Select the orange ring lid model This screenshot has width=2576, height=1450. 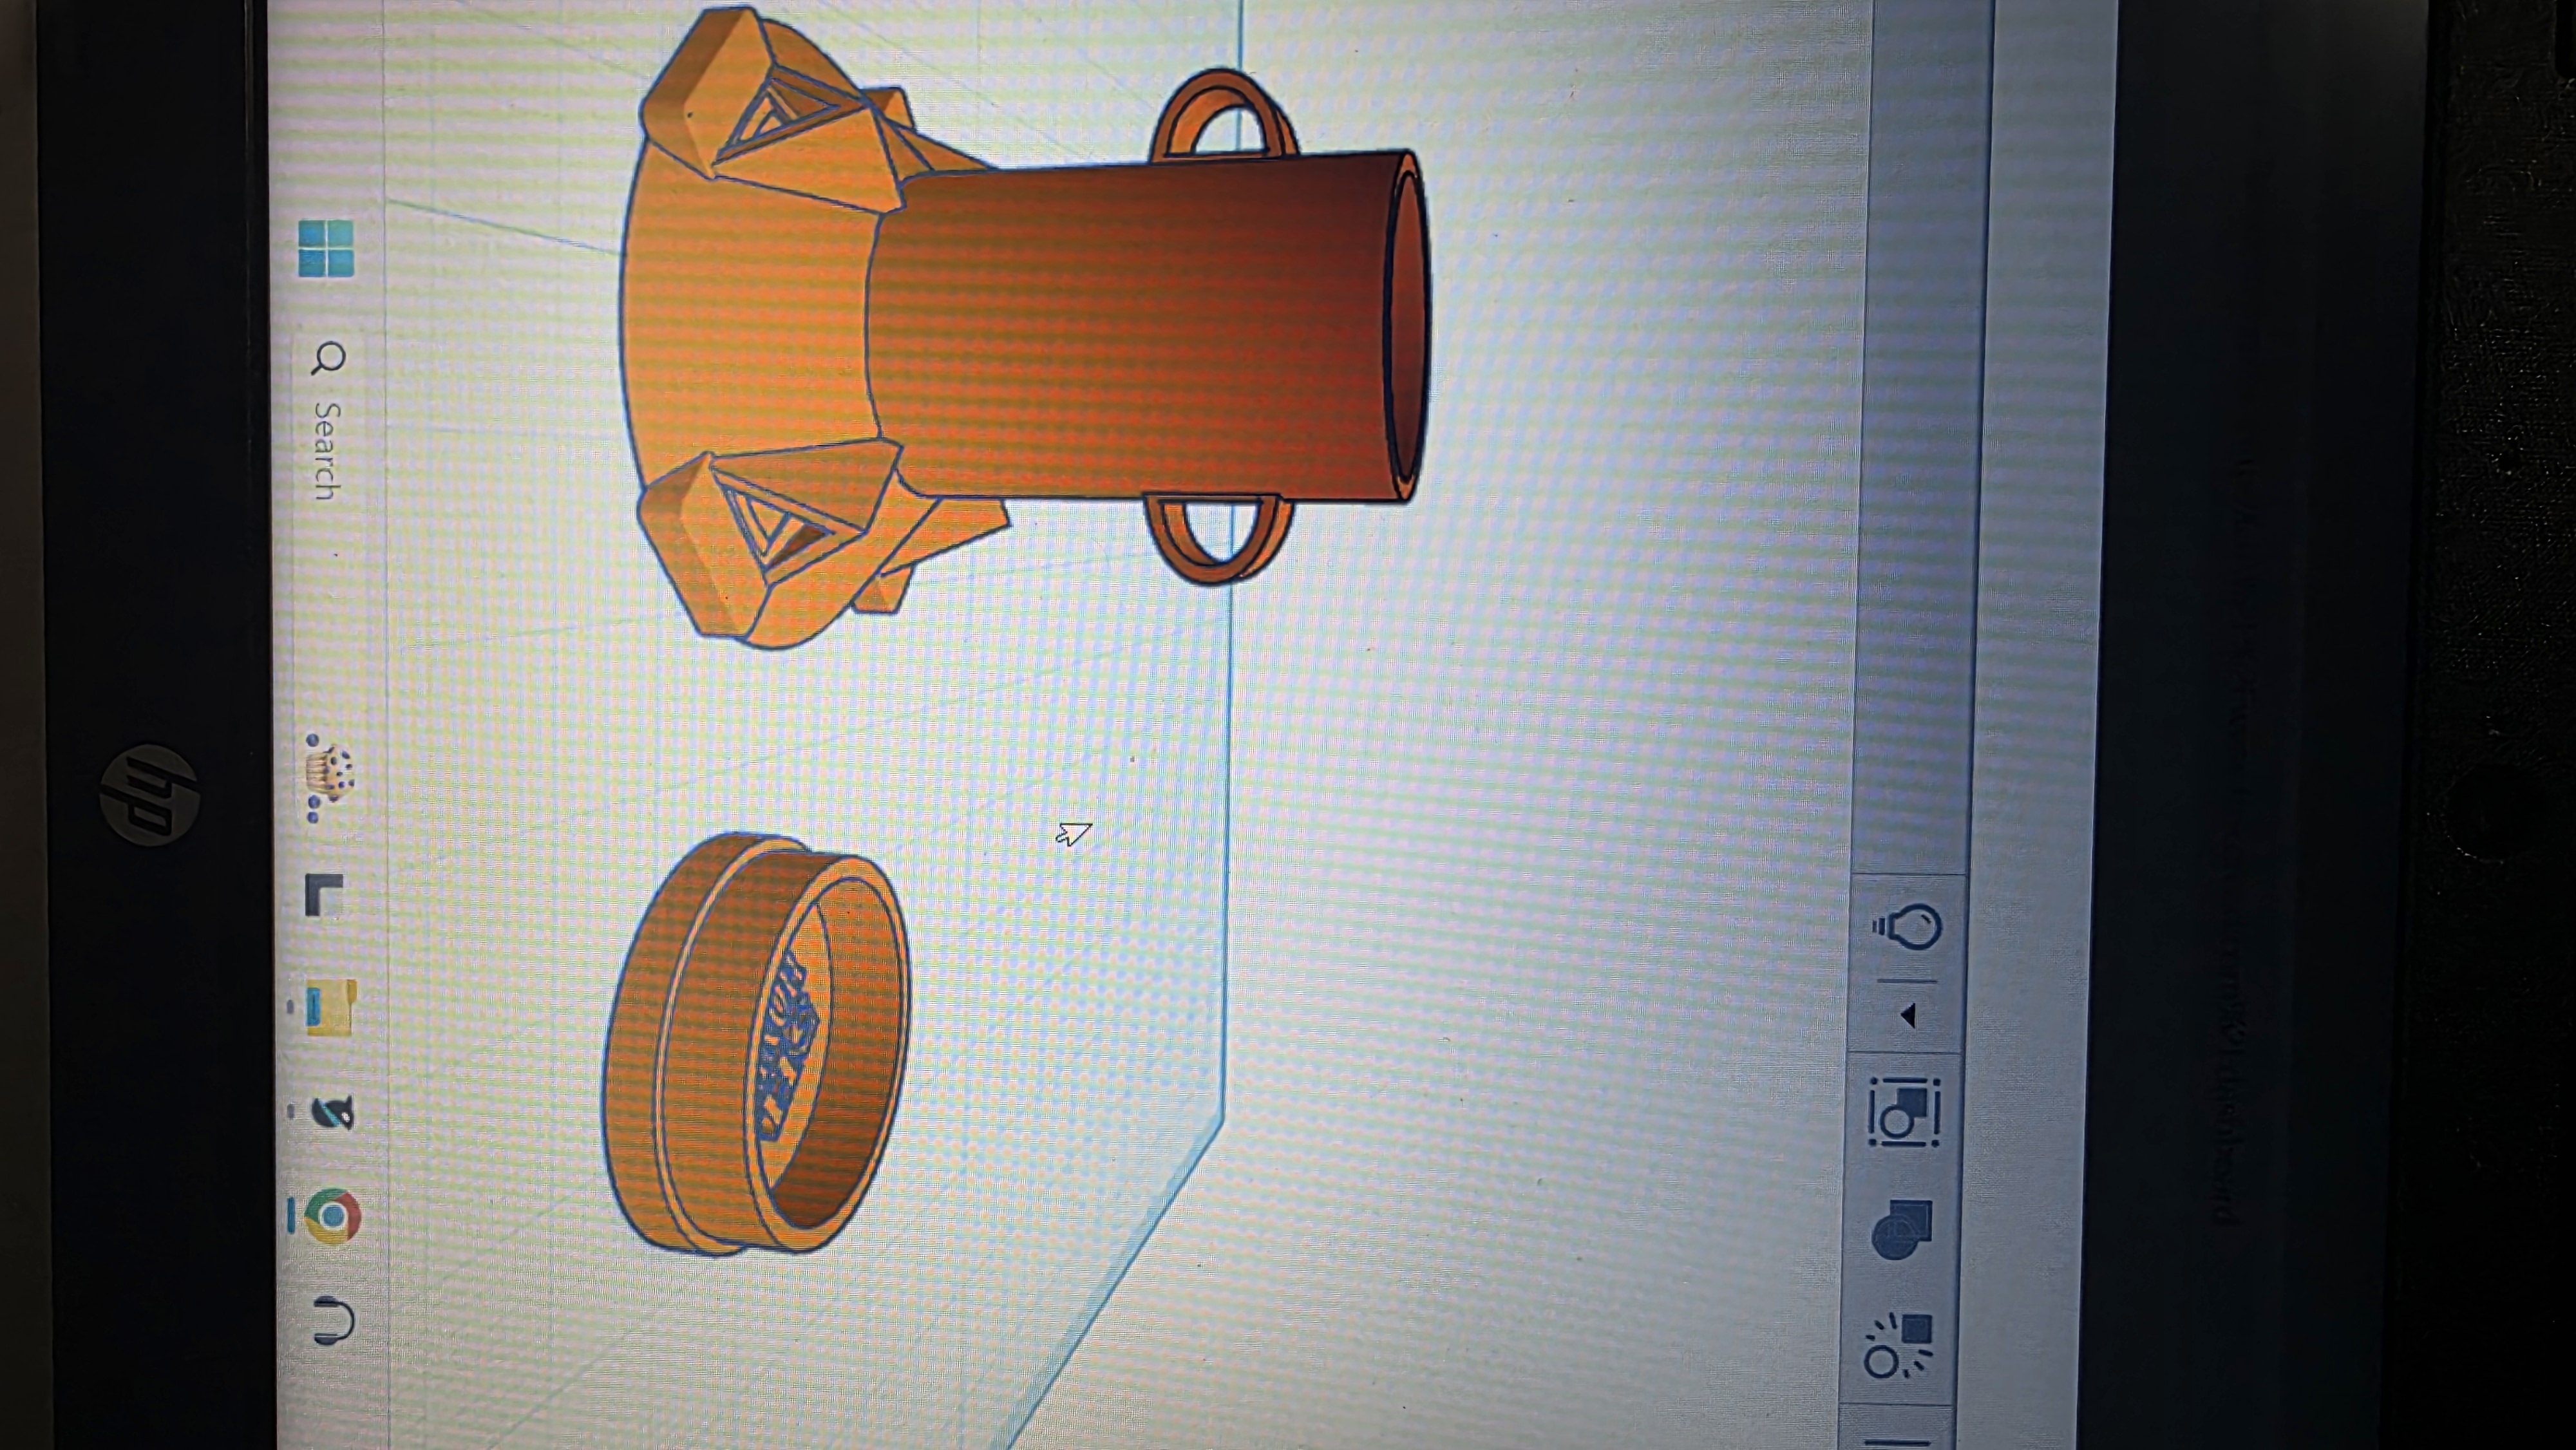[756, 1044]
